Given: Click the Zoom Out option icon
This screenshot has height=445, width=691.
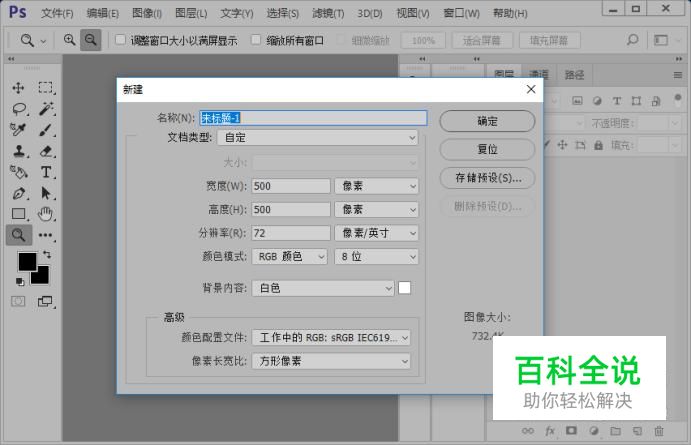Looking at the screenshot, I should point(91,40).
